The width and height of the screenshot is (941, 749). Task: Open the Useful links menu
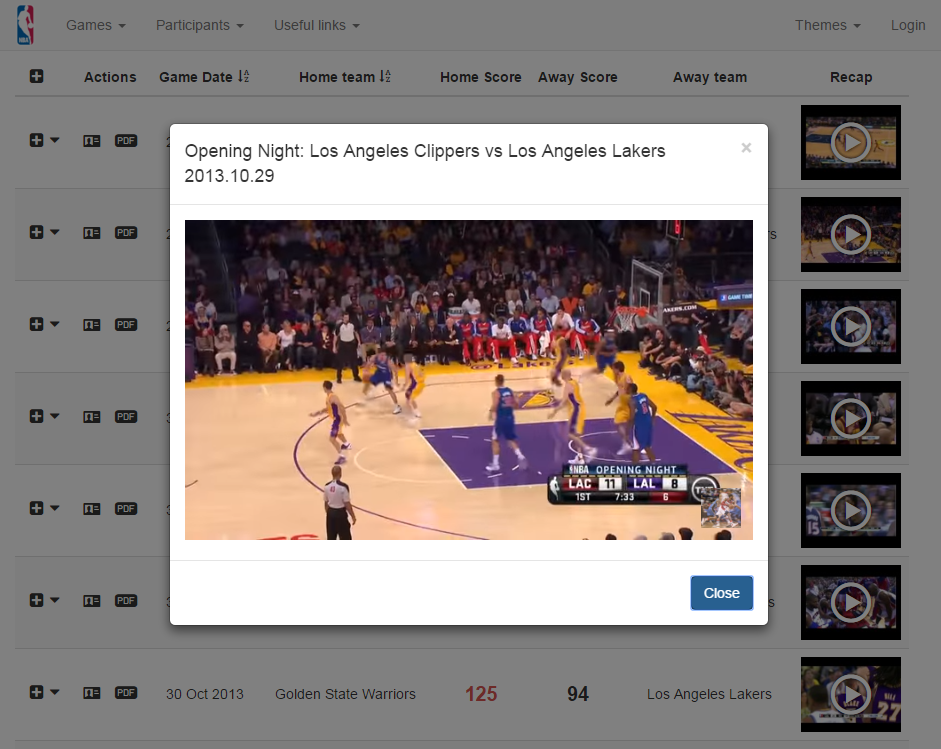(316, 25)
